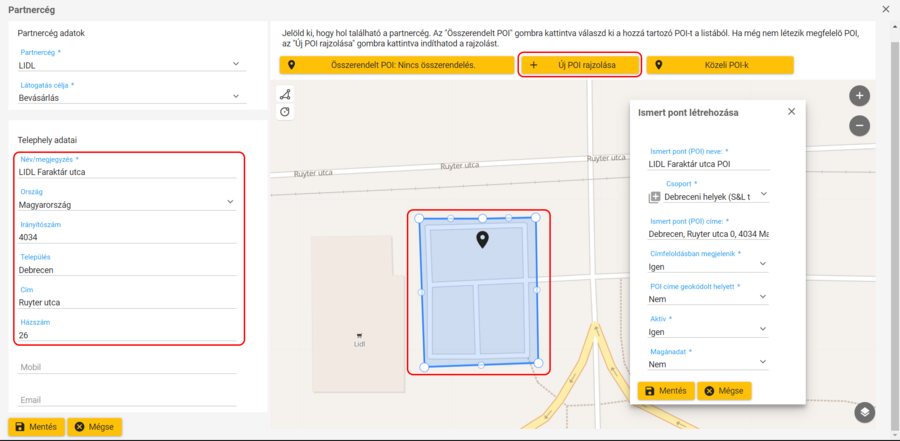Click the Új POI rajzolása button

point(580,65)
